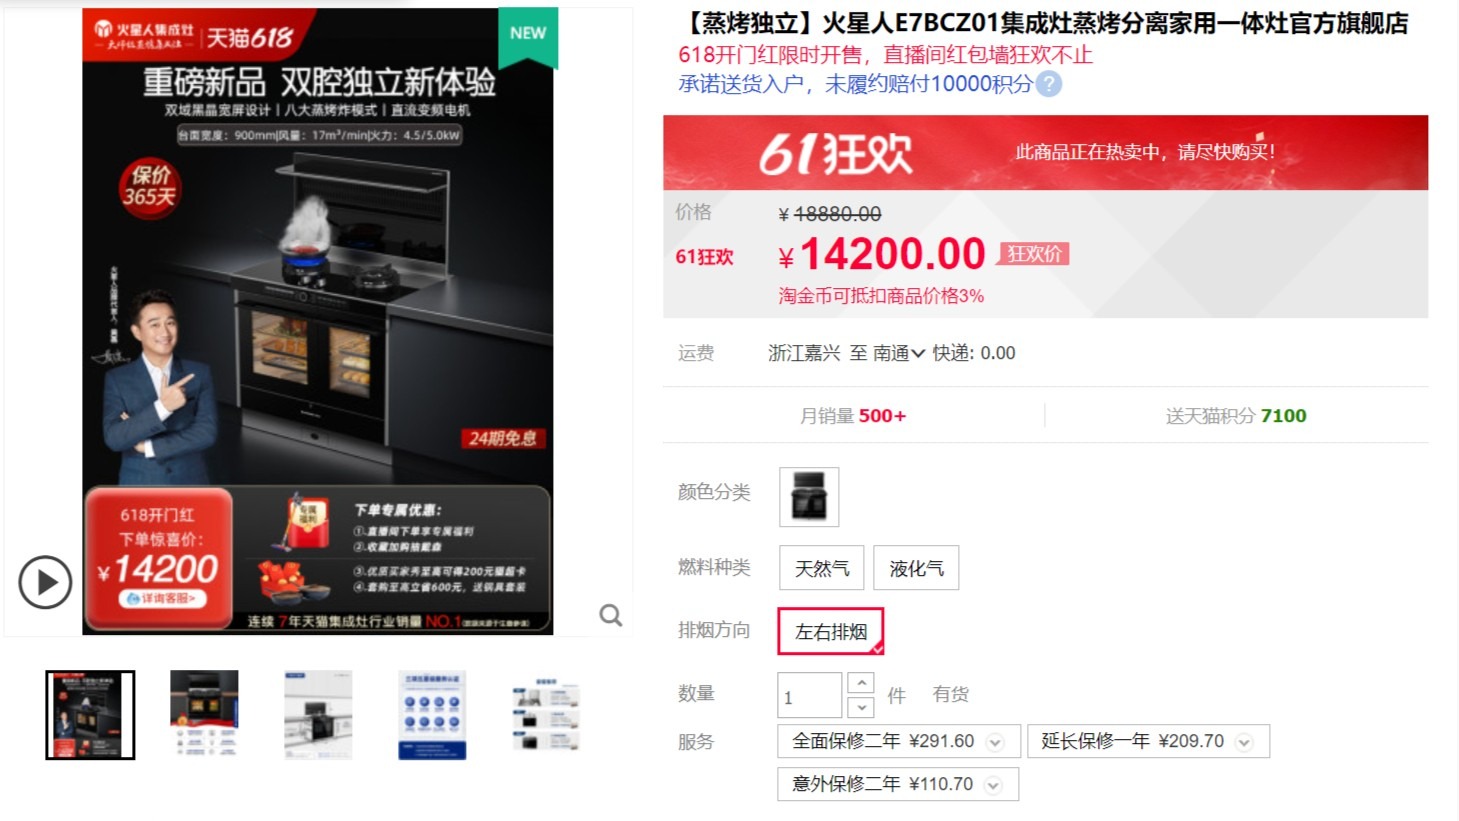Play the product video
Screen dimensions: 1459x821
pyautogui.click(x=45, y=582)
